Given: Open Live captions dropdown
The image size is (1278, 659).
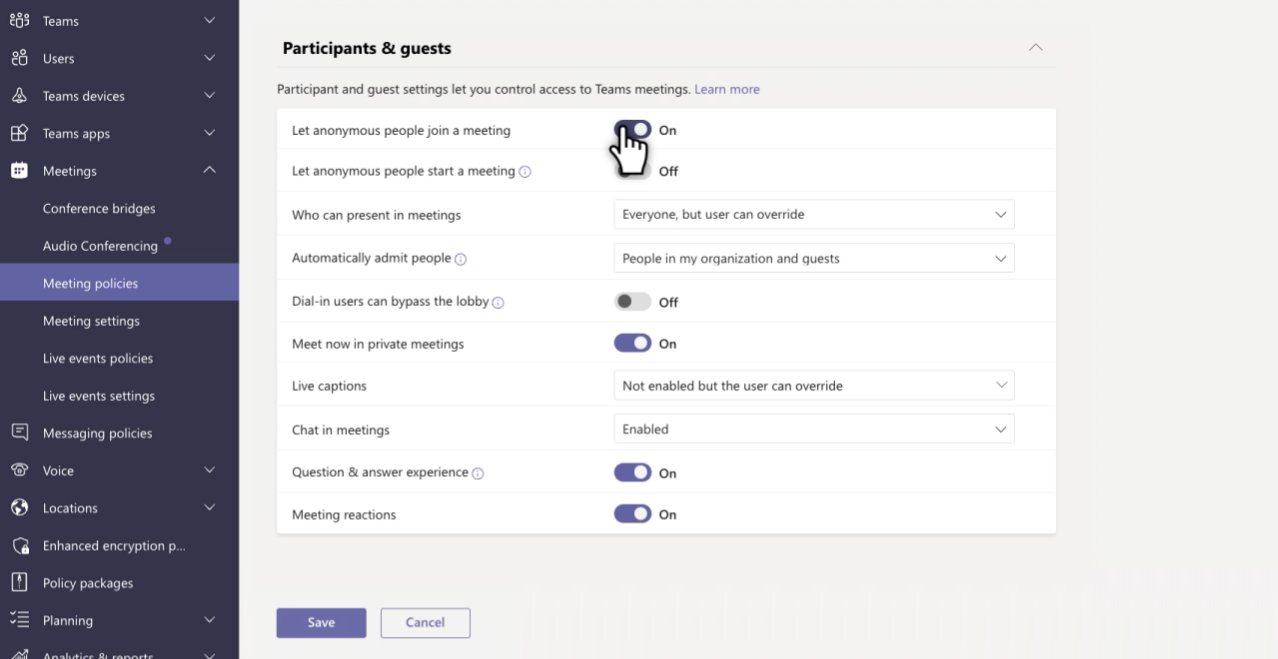Looking at the screenshot, I should pos(814,385).
